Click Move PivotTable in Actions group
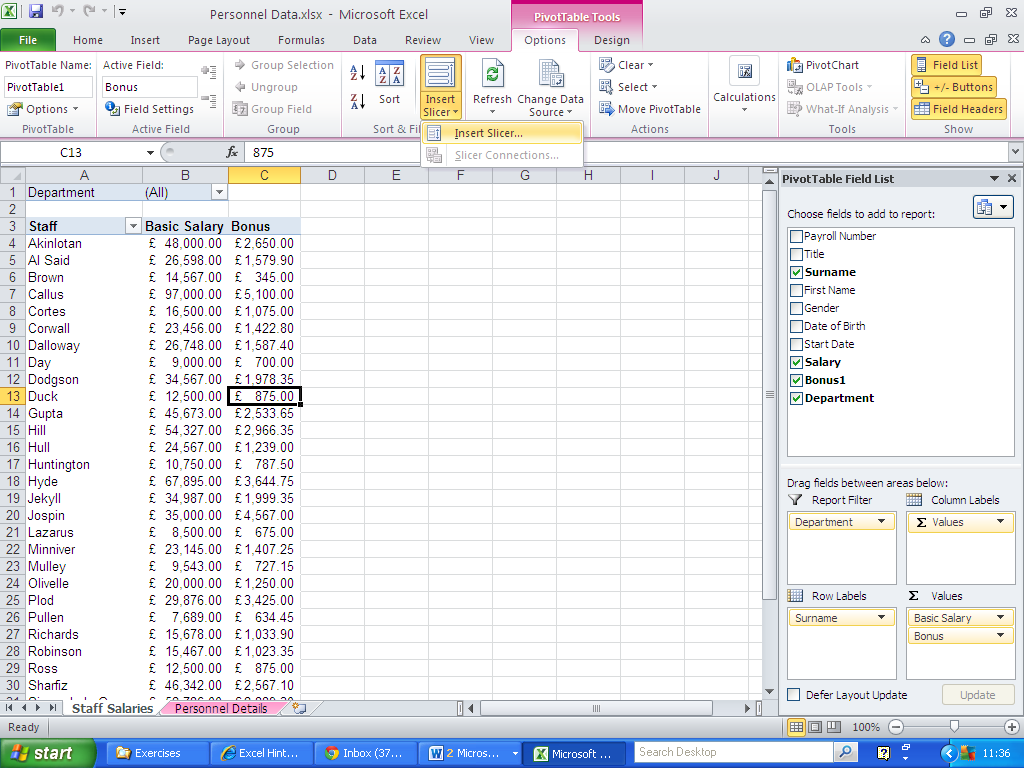The height and width of the screenshot is (768, 1024). coord(650,109)
